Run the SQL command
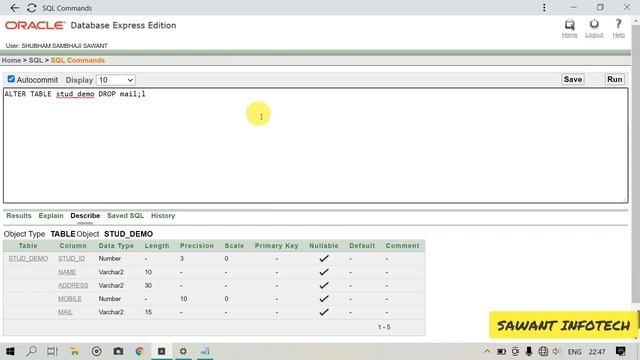The image size is (640, 360). point(615,80)
